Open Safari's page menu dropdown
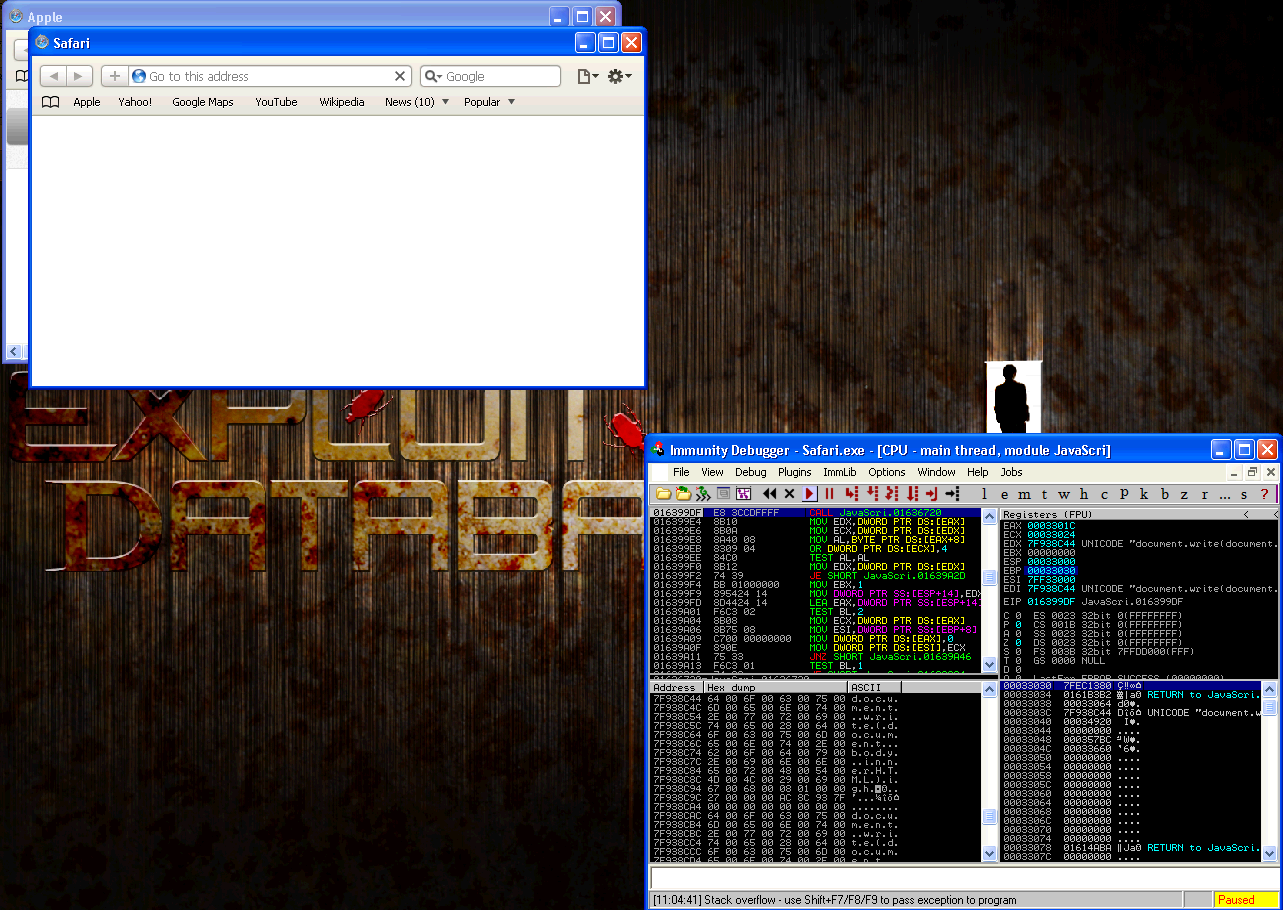 [x=588, y=76]
